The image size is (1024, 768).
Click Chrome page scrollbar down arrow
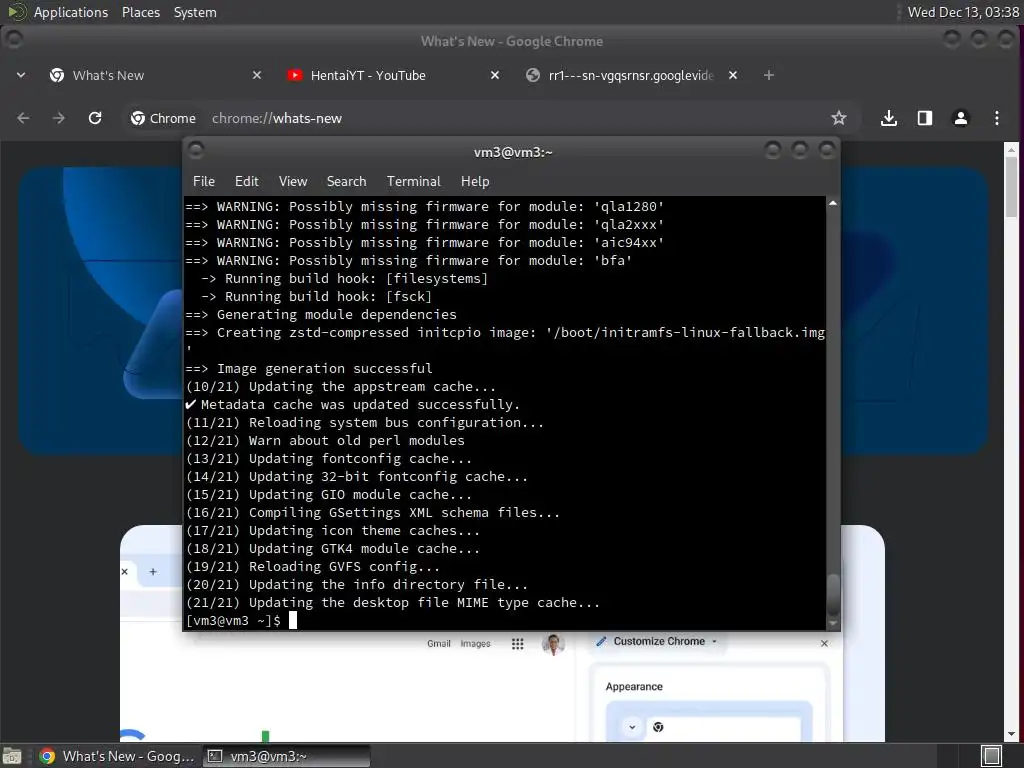point(1011,734)
